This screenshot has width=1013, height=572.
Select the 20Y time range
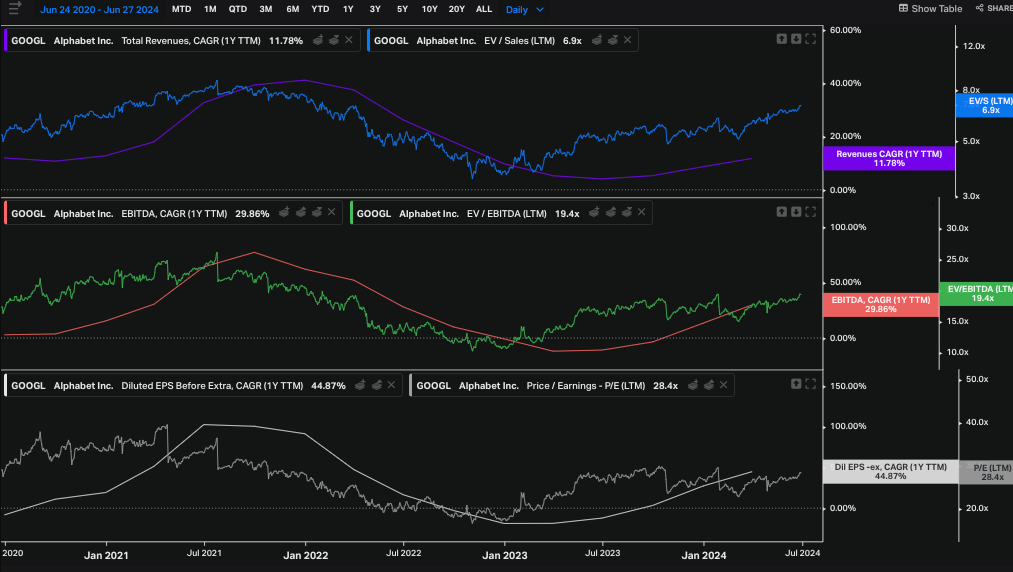(x=457, y=9)
